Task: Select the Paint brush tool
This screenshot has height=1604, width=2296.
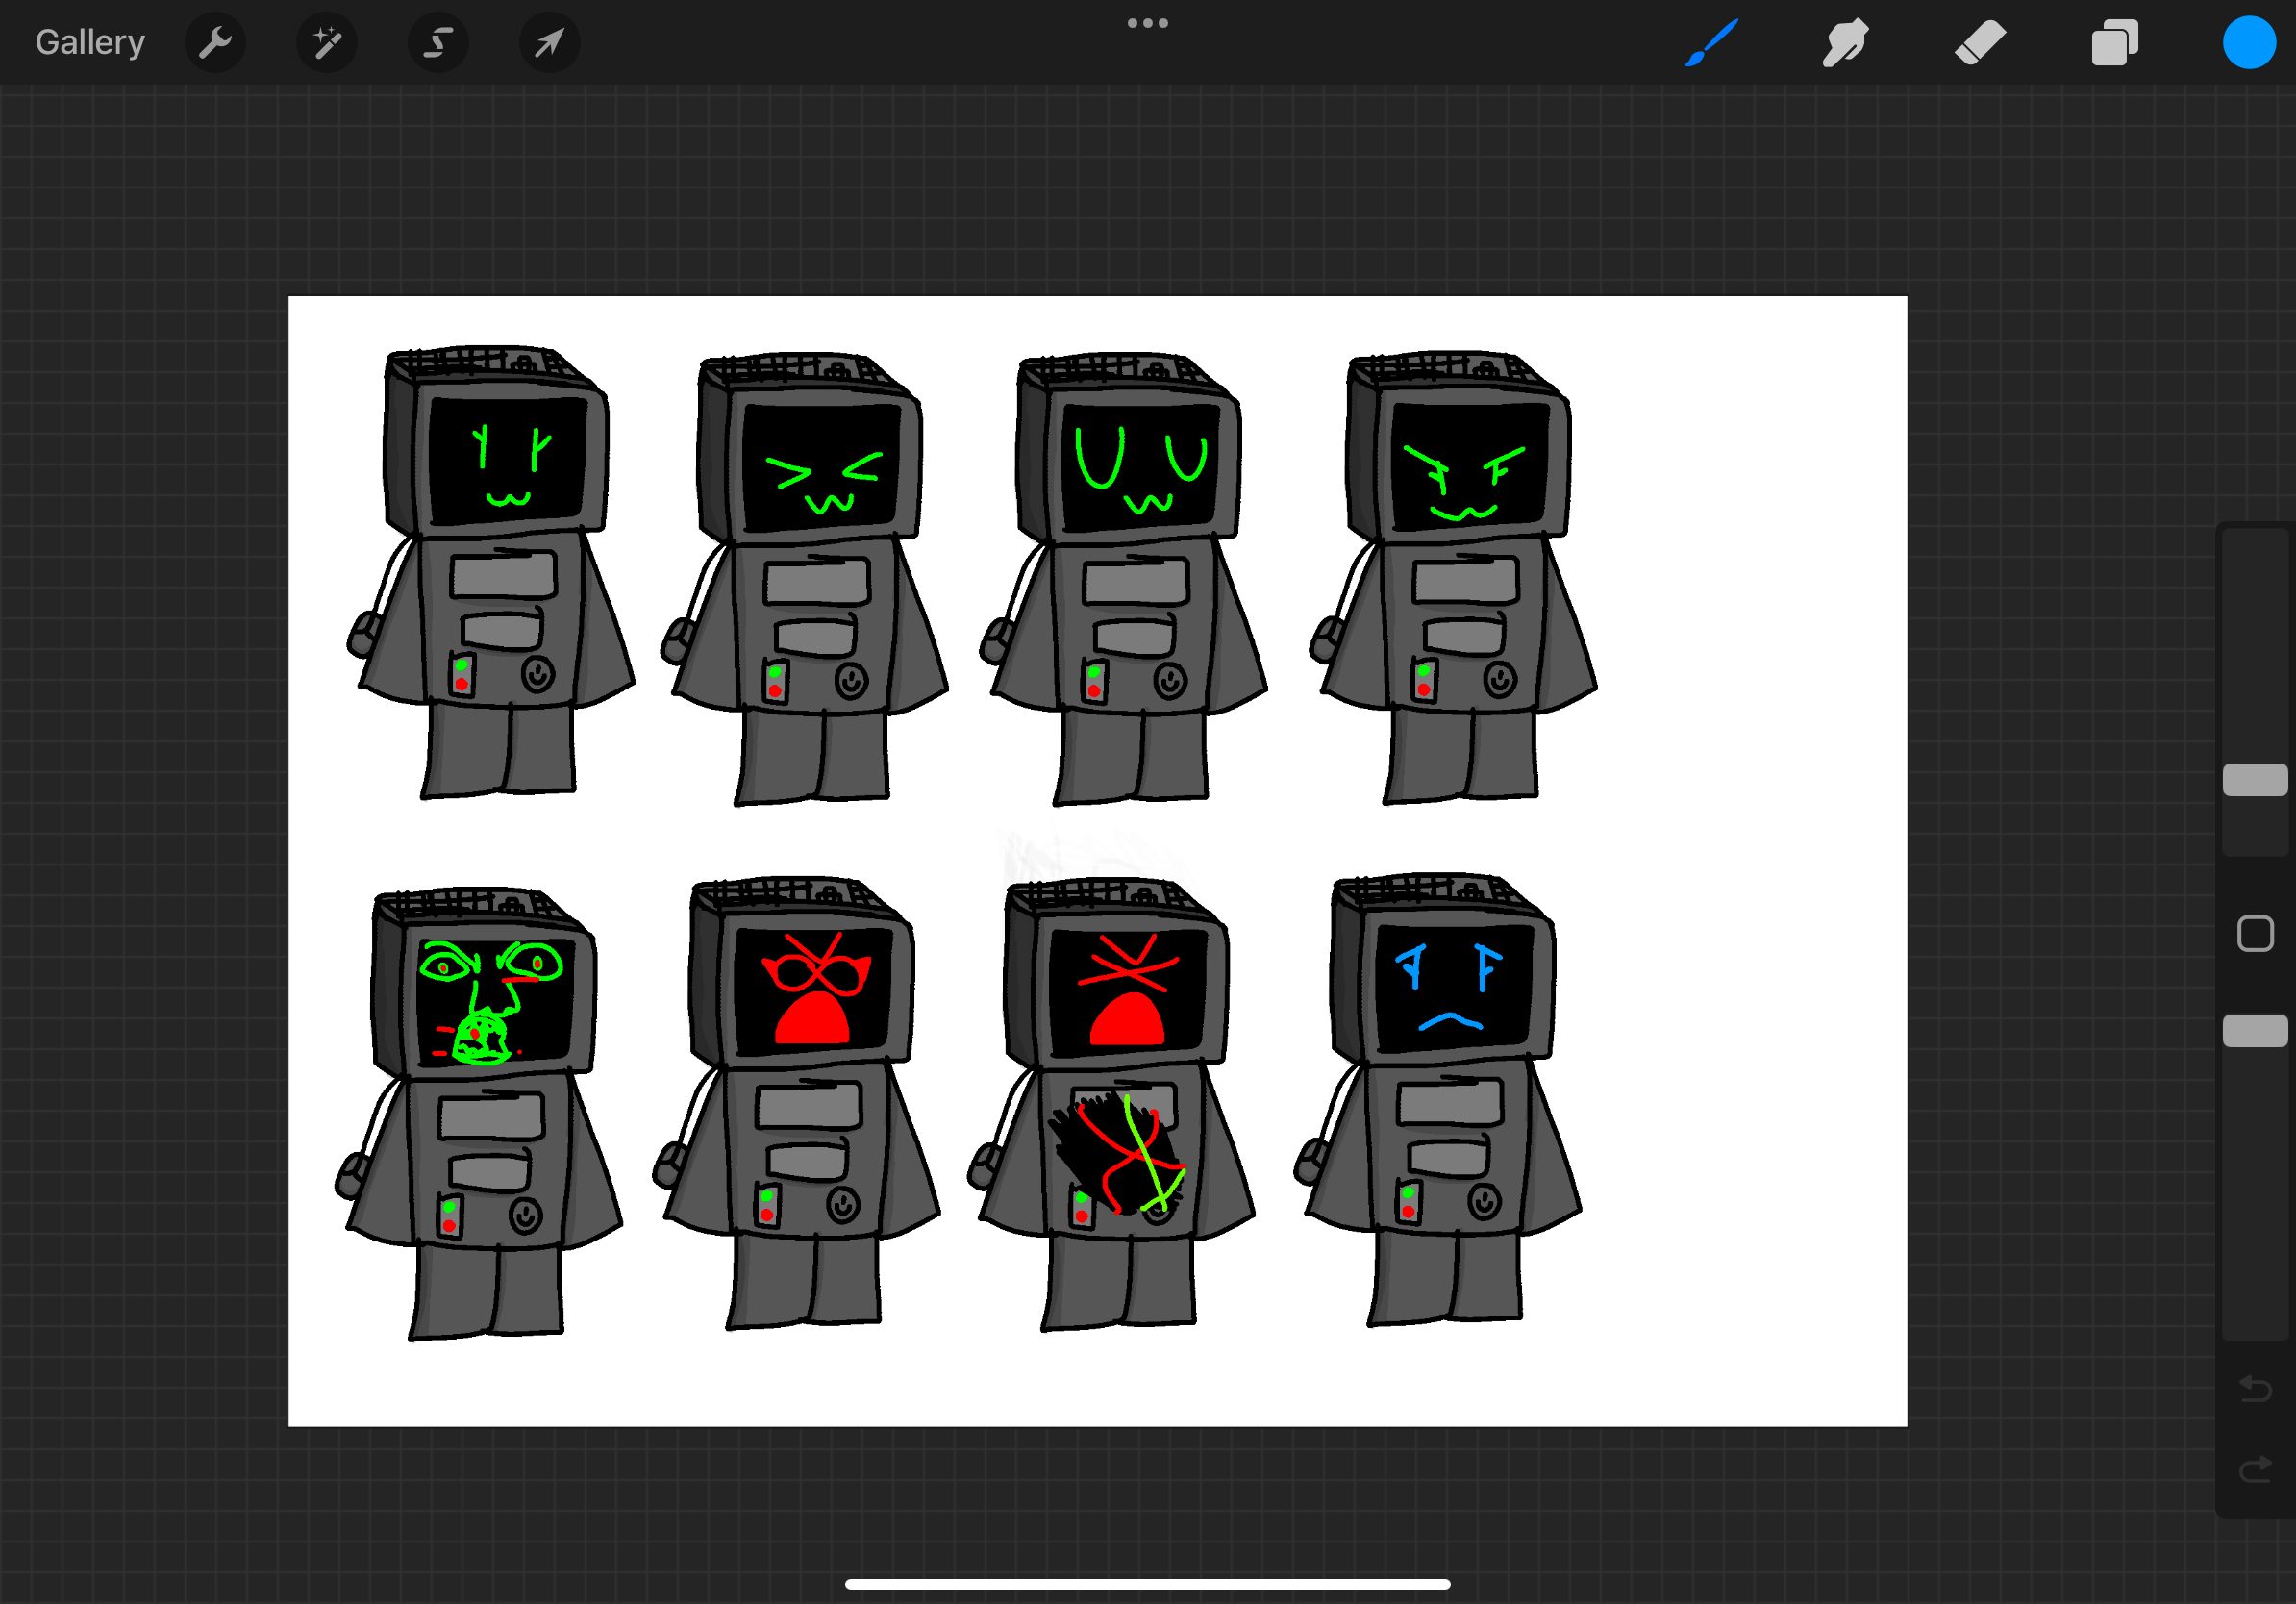Action: (x=1711, y=43)
